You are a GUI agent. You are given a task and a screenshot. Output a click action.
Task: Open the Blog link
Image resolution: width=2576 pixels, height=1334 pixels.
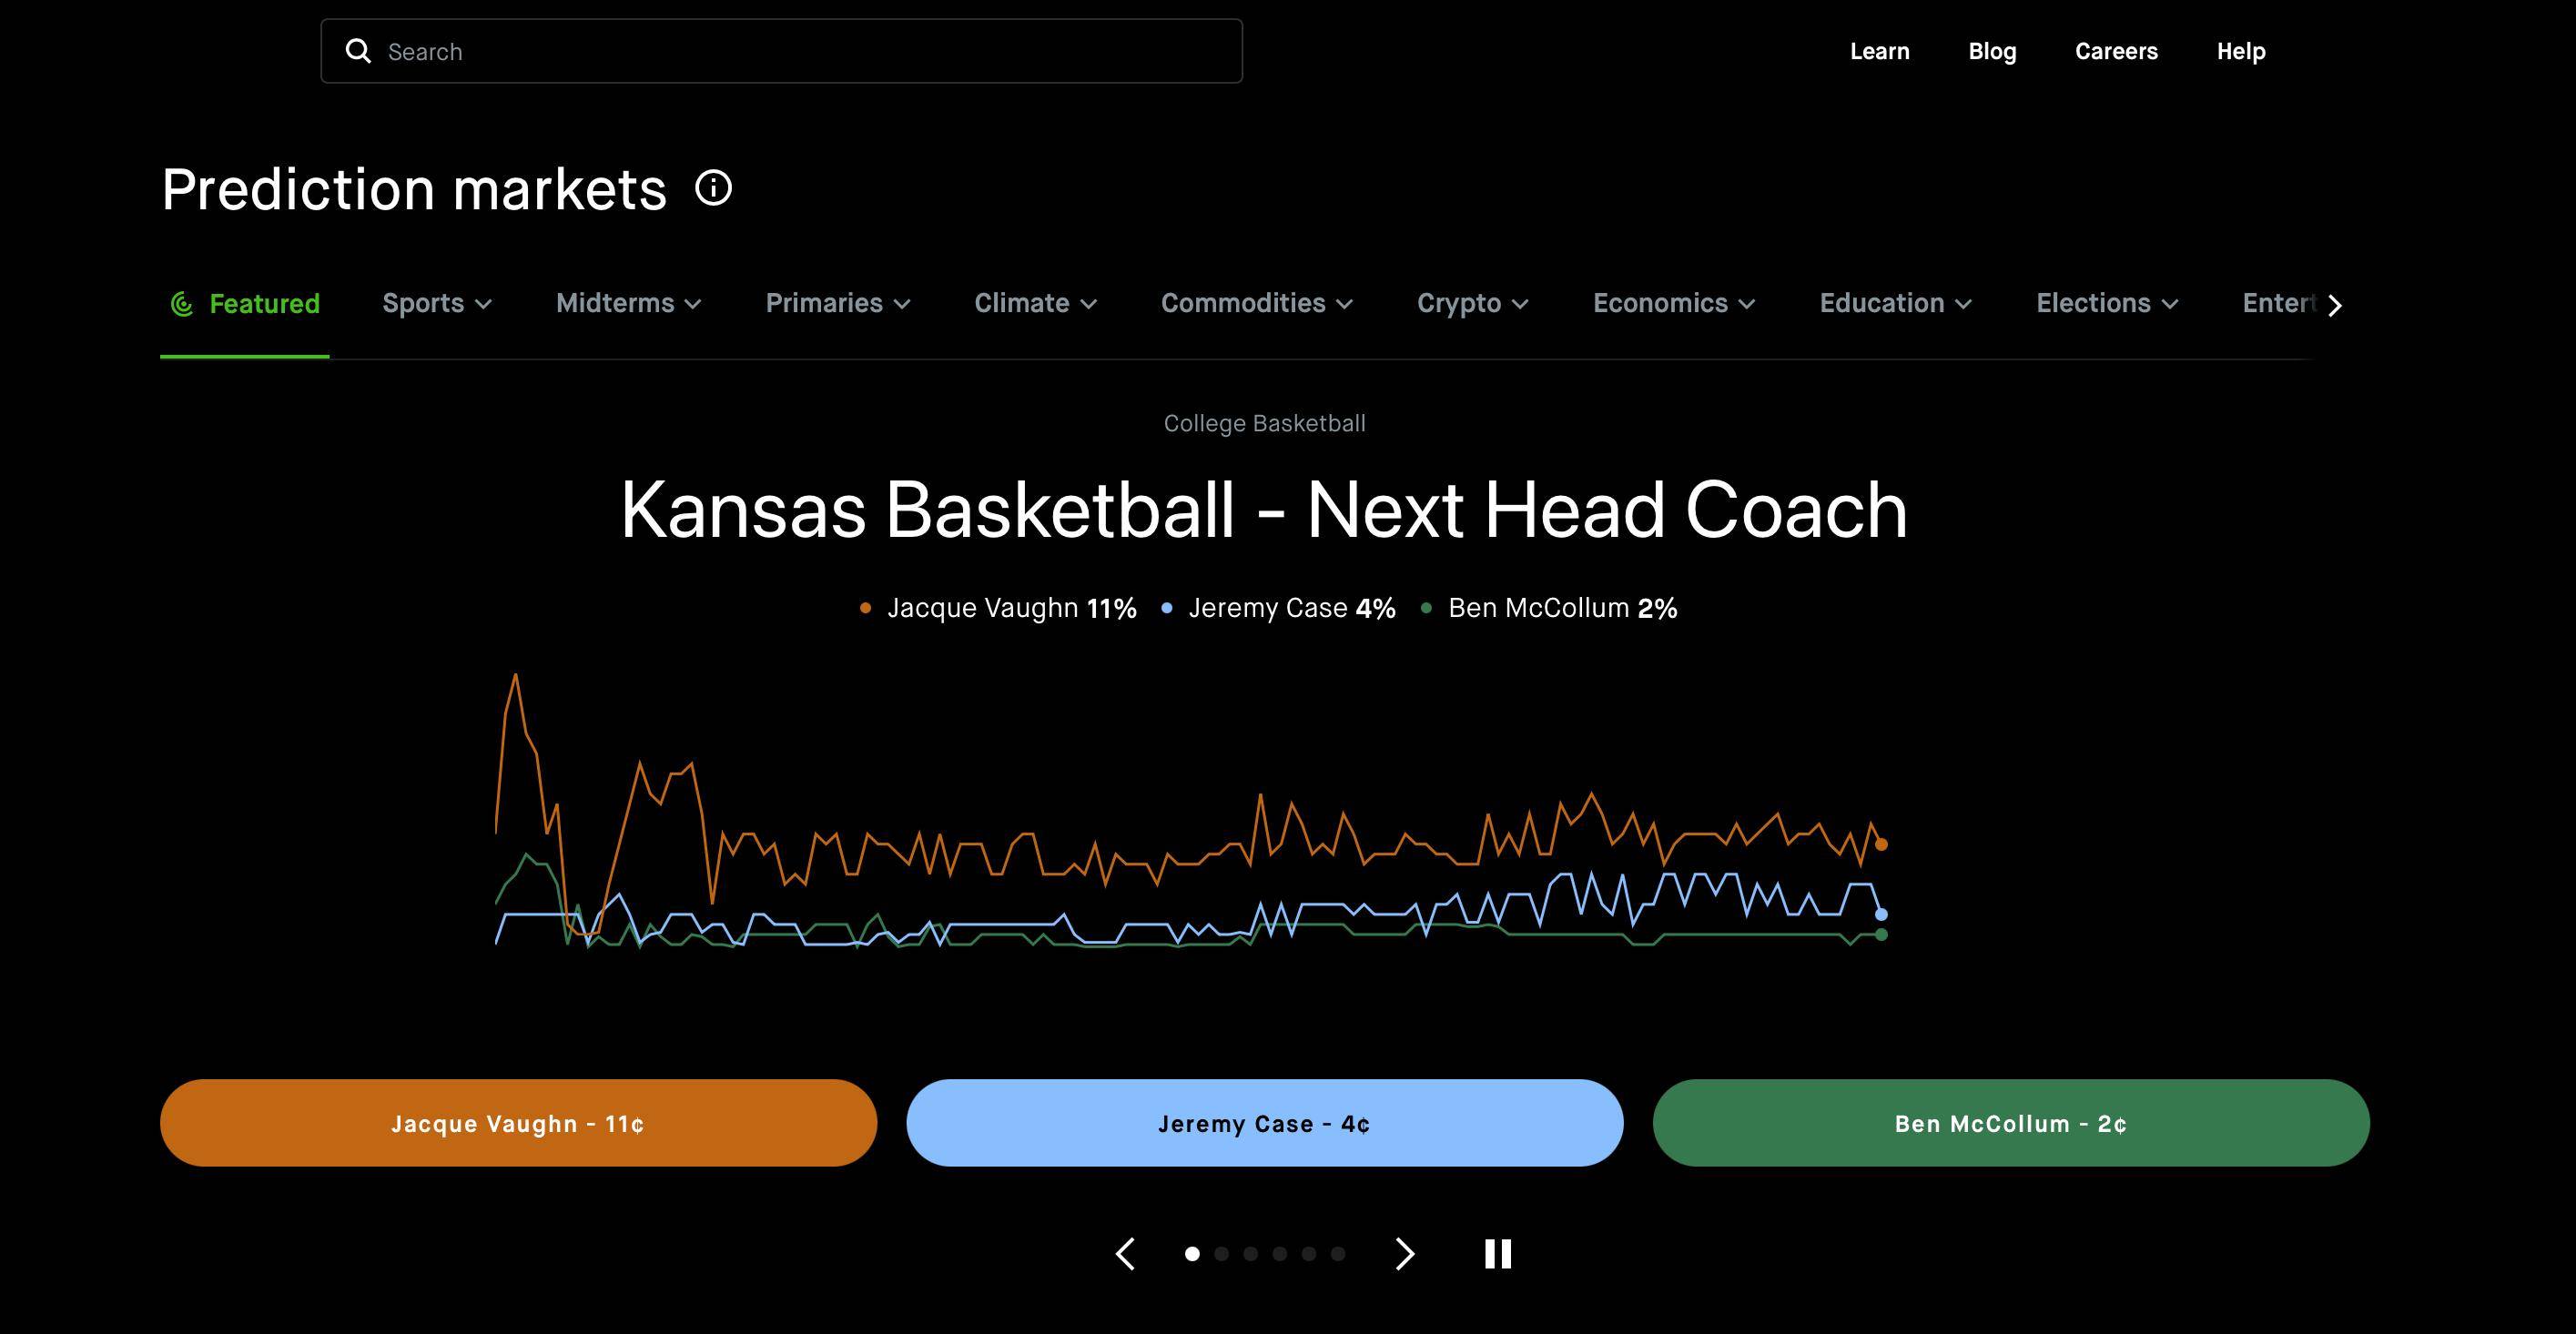pyautogui.click(x=1992, y=51)
